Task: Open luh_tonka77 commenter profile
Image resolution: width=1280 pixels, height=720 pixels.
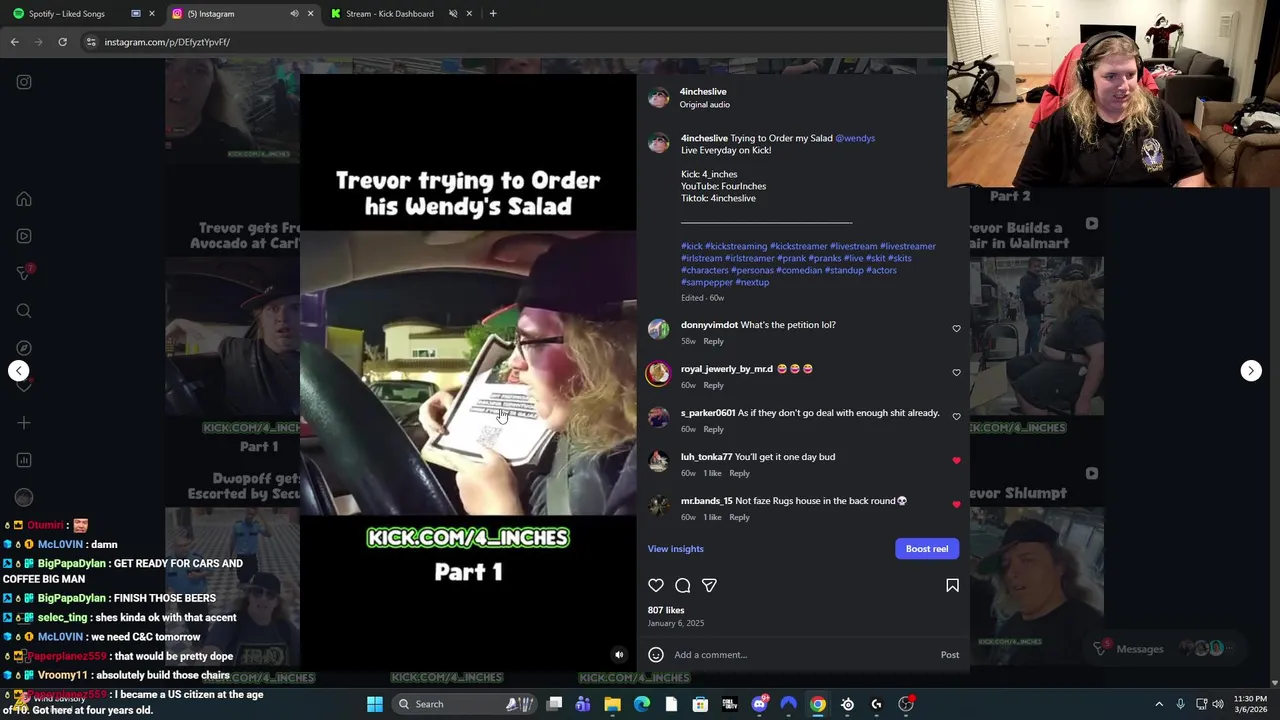Action: [706, 457]
